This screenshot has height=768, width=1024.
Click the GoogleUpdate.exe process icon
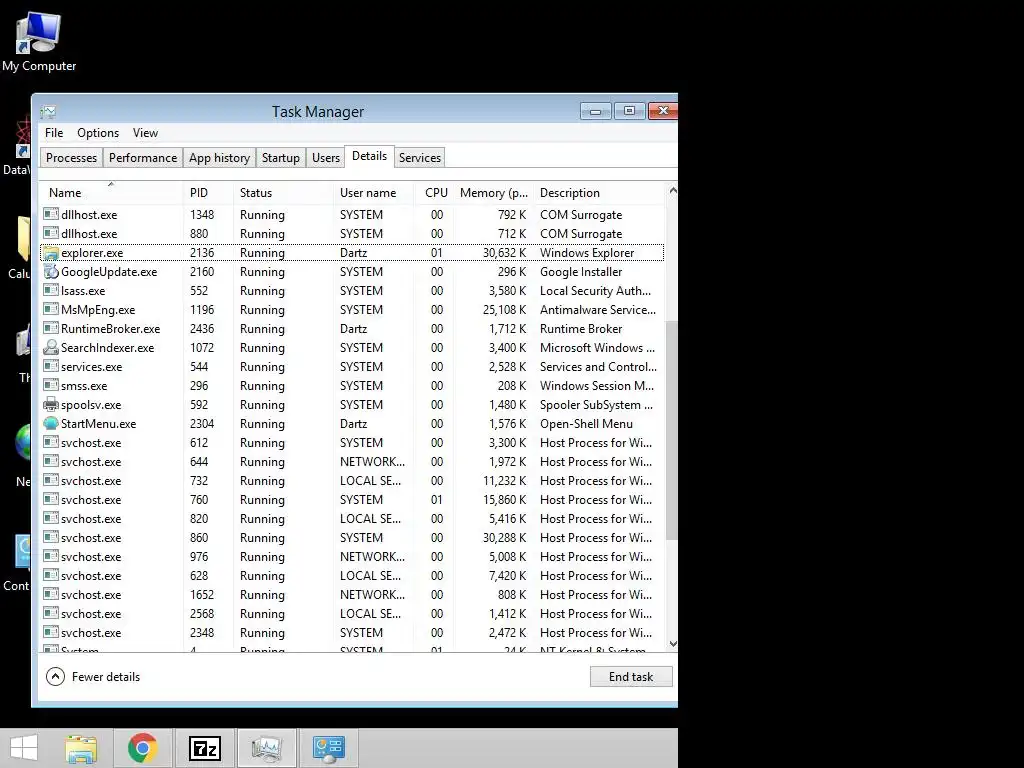point(51,272)
